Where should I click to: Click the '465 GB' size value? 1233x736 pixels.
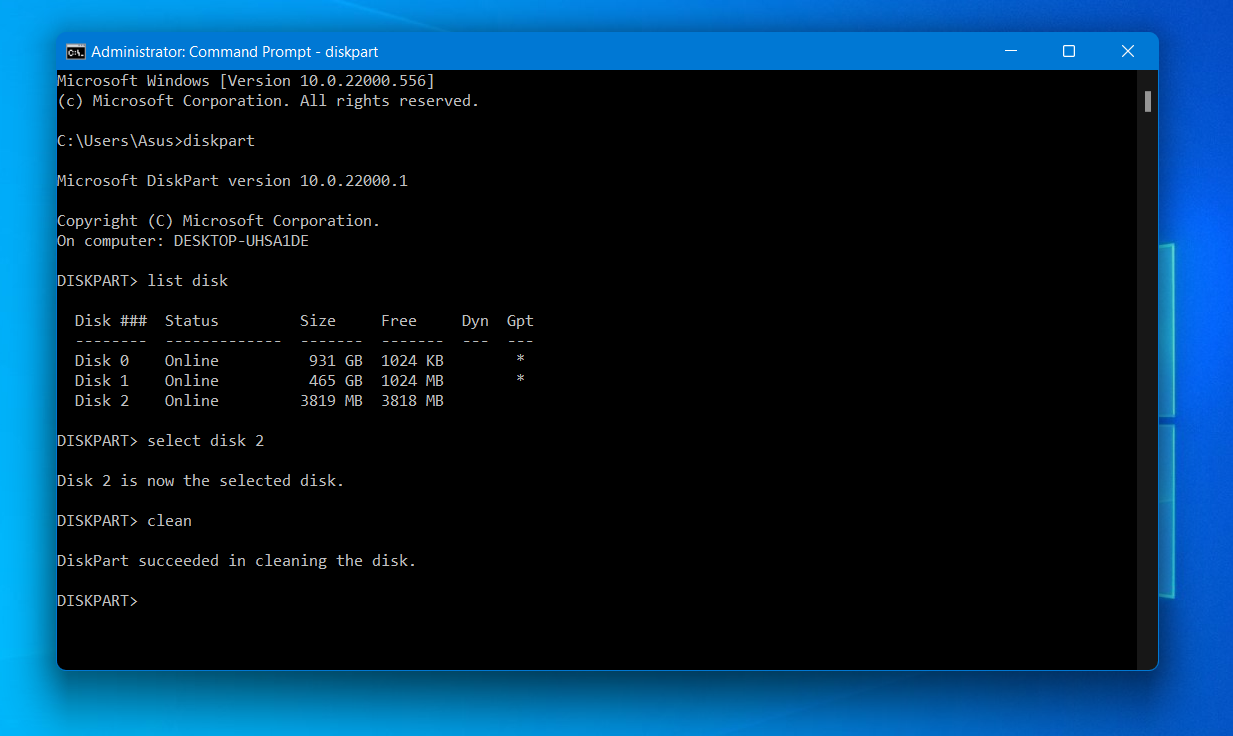tap(336, 381)
